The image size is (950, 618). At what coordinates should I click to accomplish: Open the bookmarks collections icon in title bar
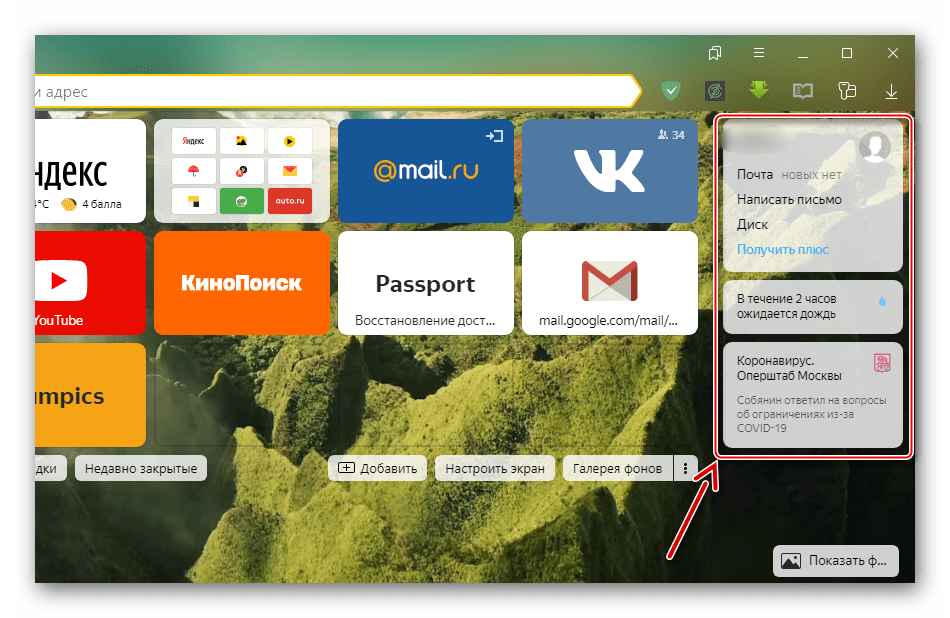[715, 52]
